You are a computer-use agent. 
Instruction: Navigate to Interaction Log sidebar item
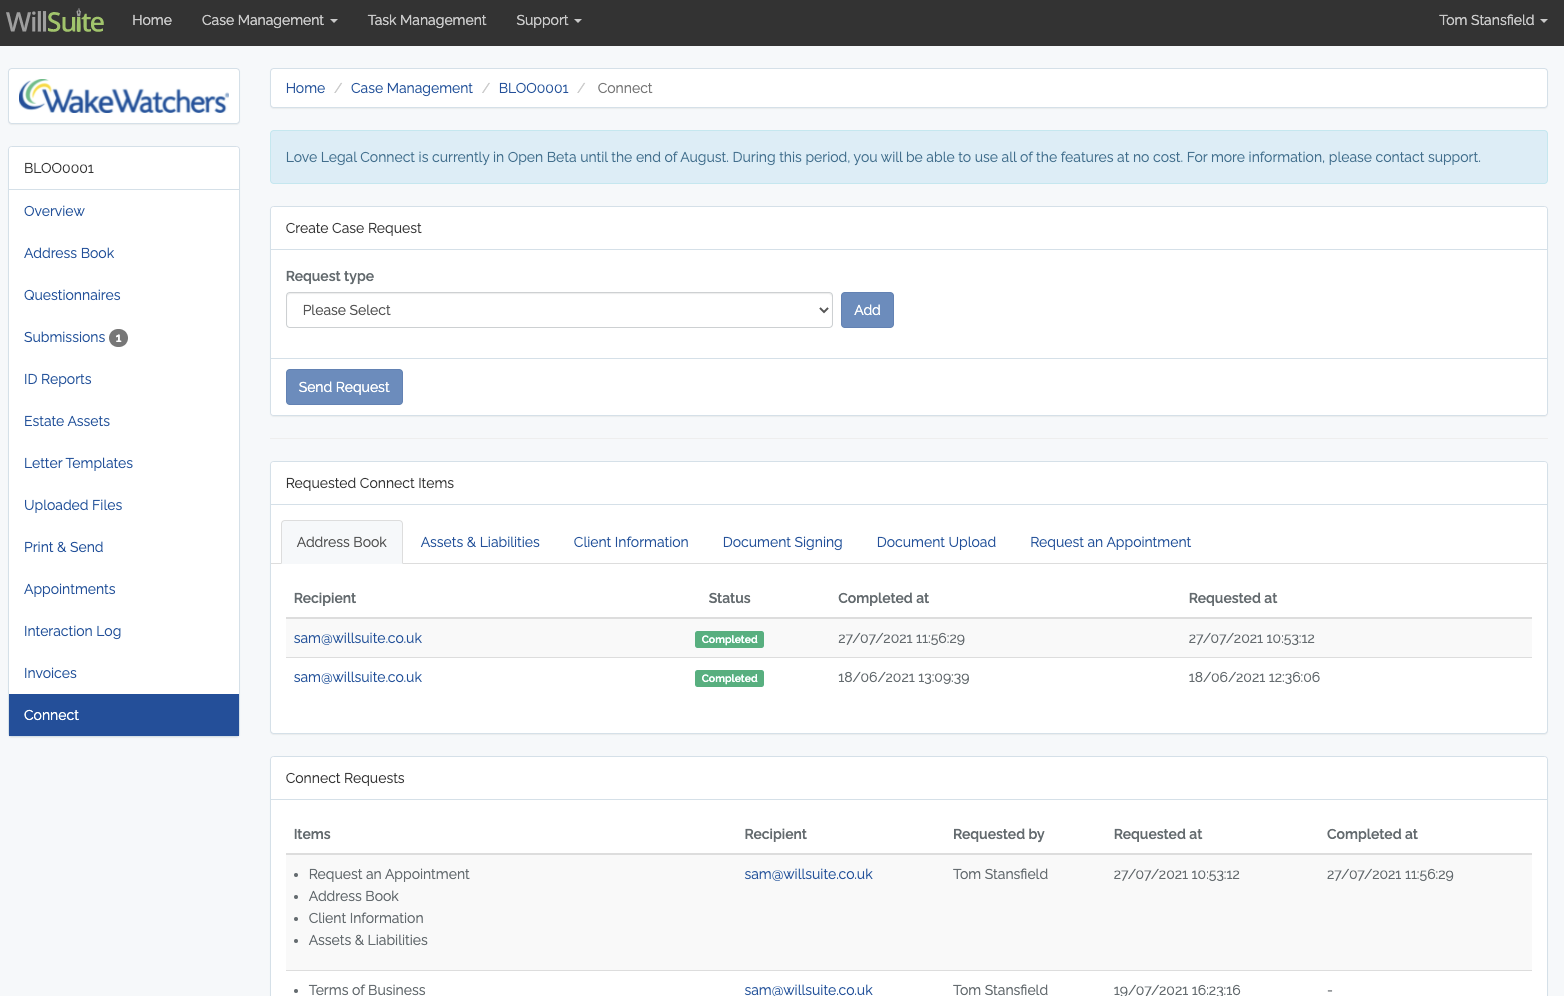coord(72,631)
